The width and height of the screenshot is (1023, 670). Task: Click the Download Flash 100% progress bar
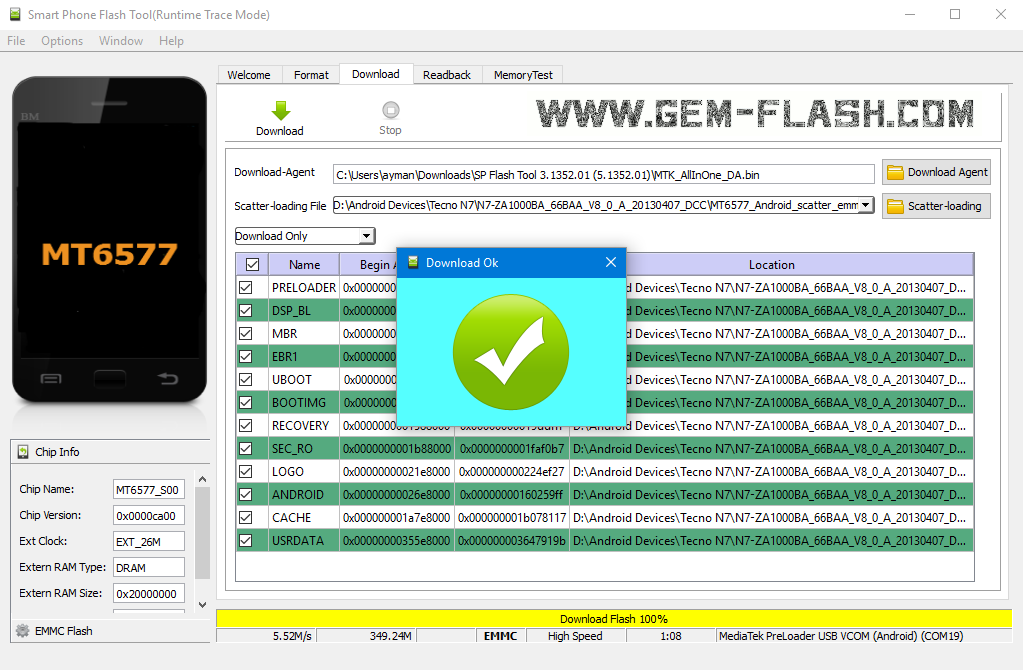point(614,618)
